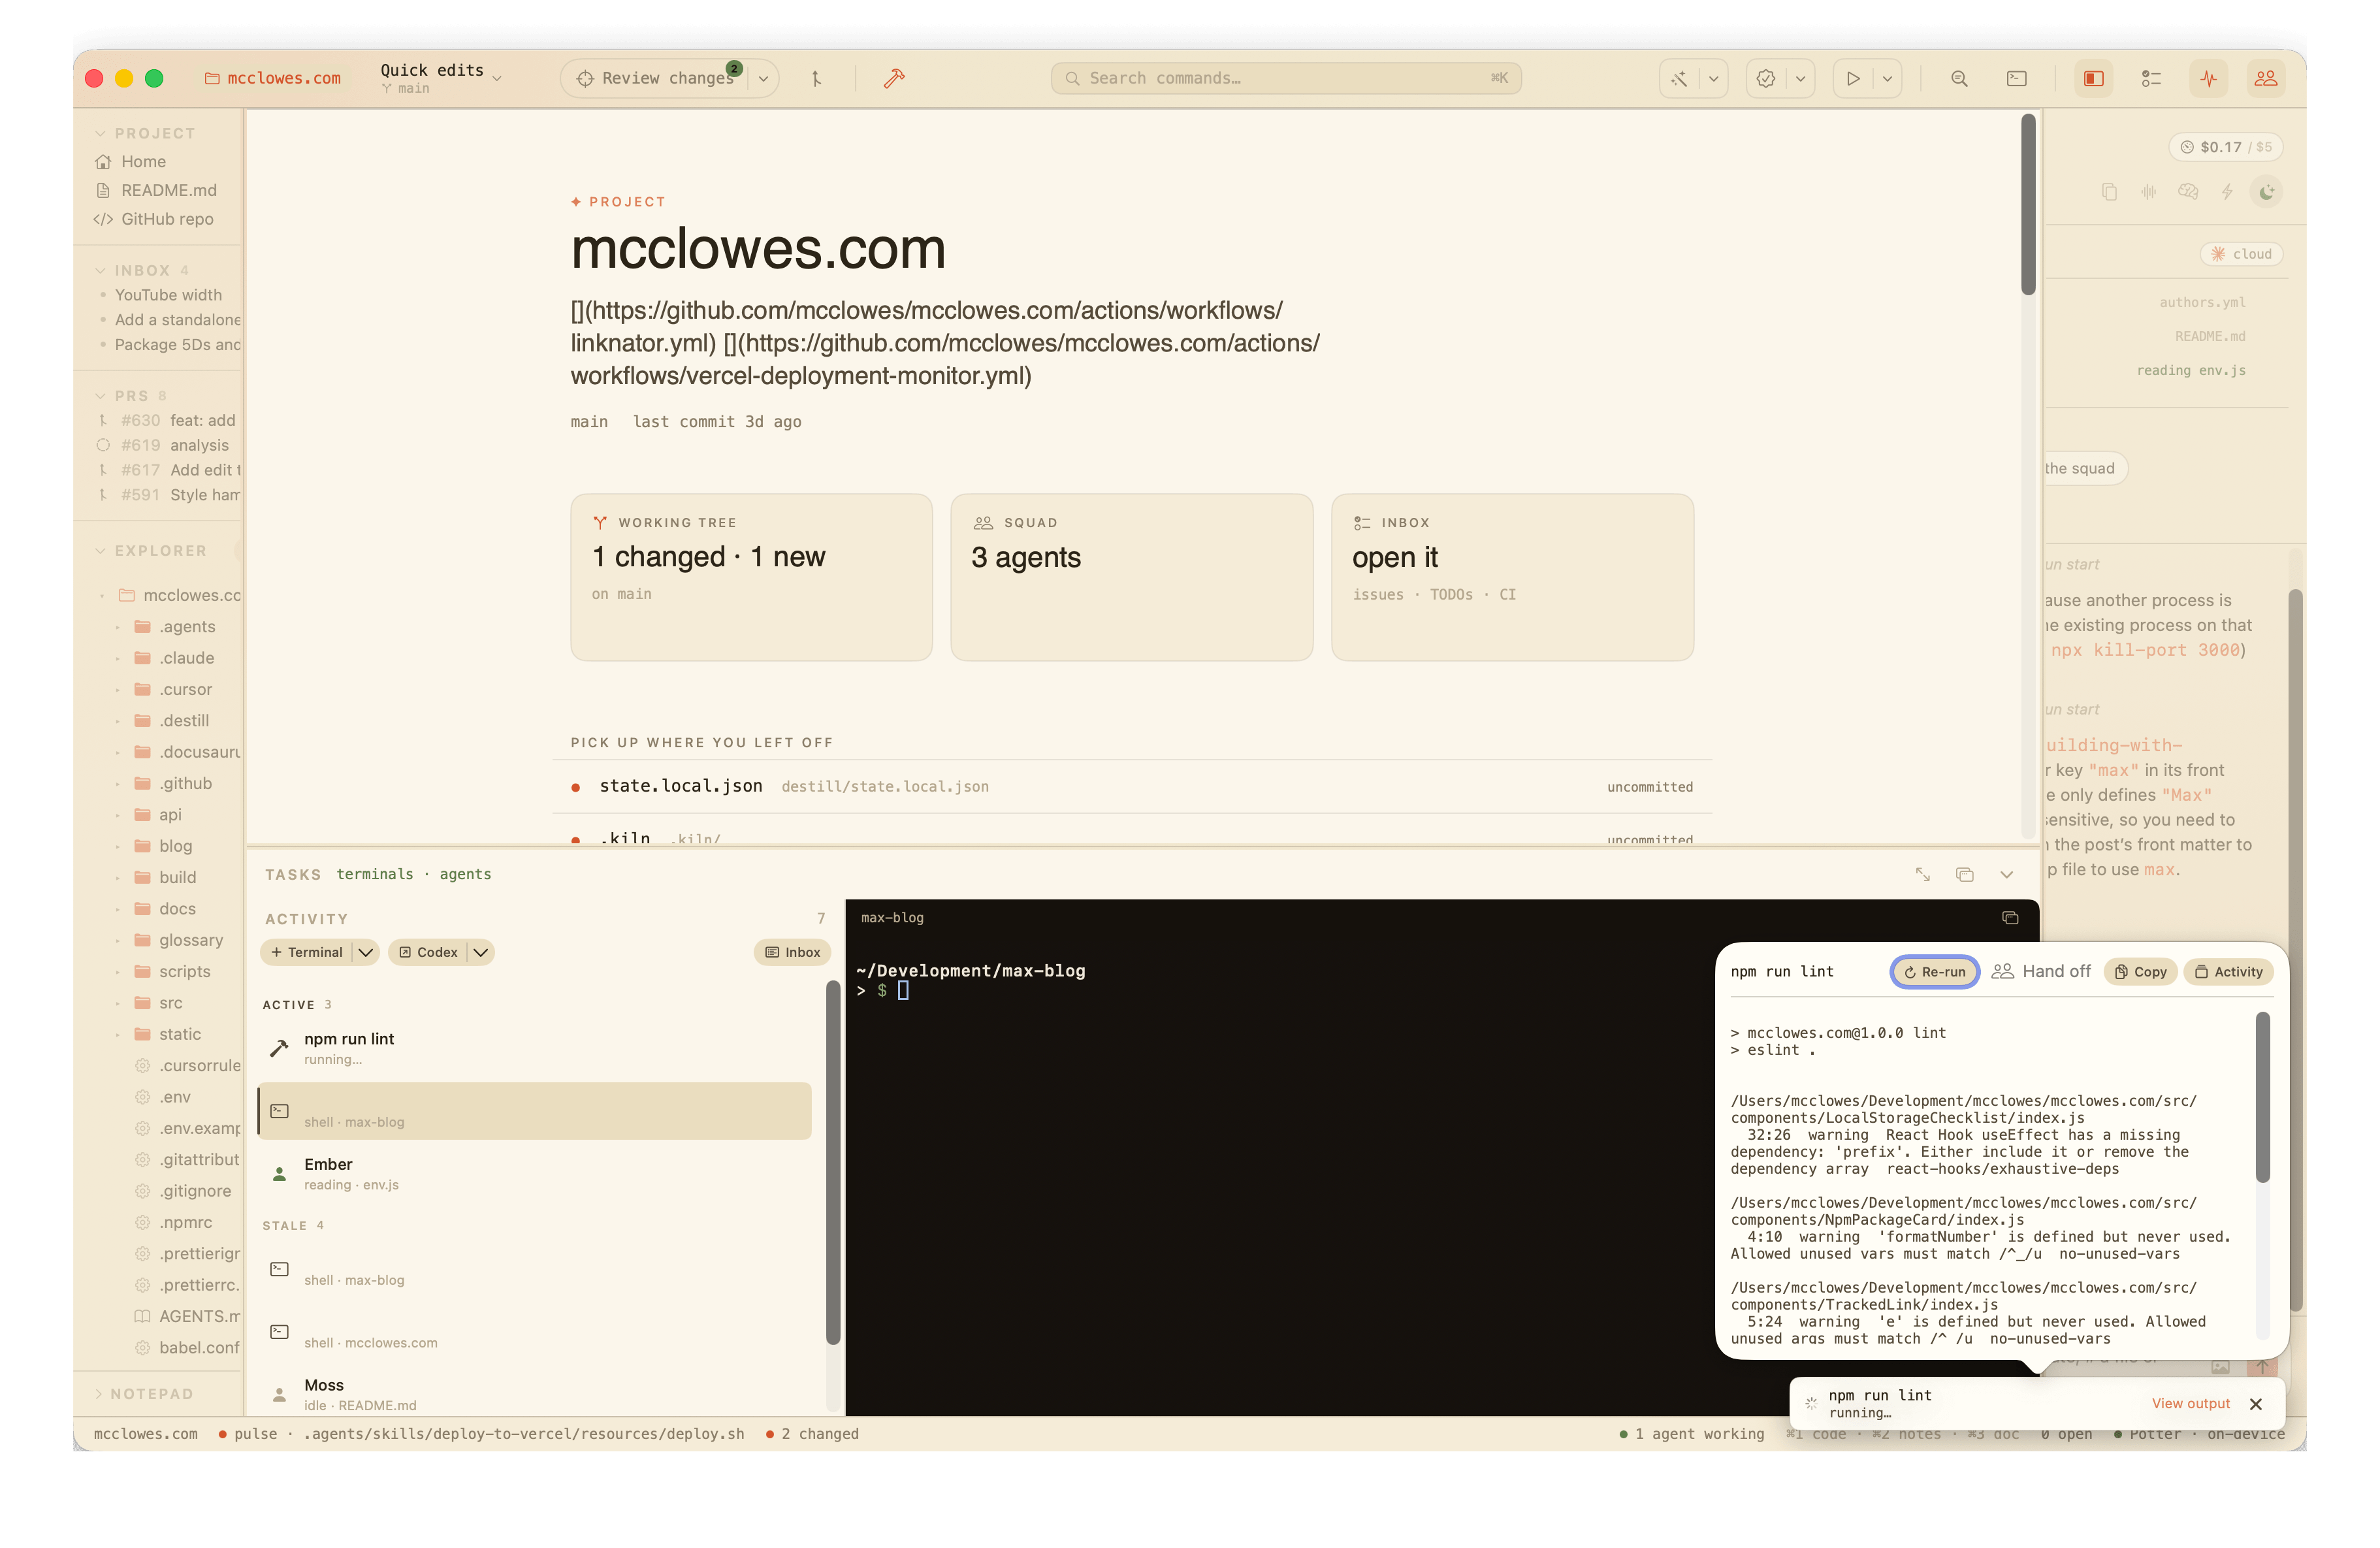
Task: Open the run play dropdown arrow
Action: (1887, 78)
